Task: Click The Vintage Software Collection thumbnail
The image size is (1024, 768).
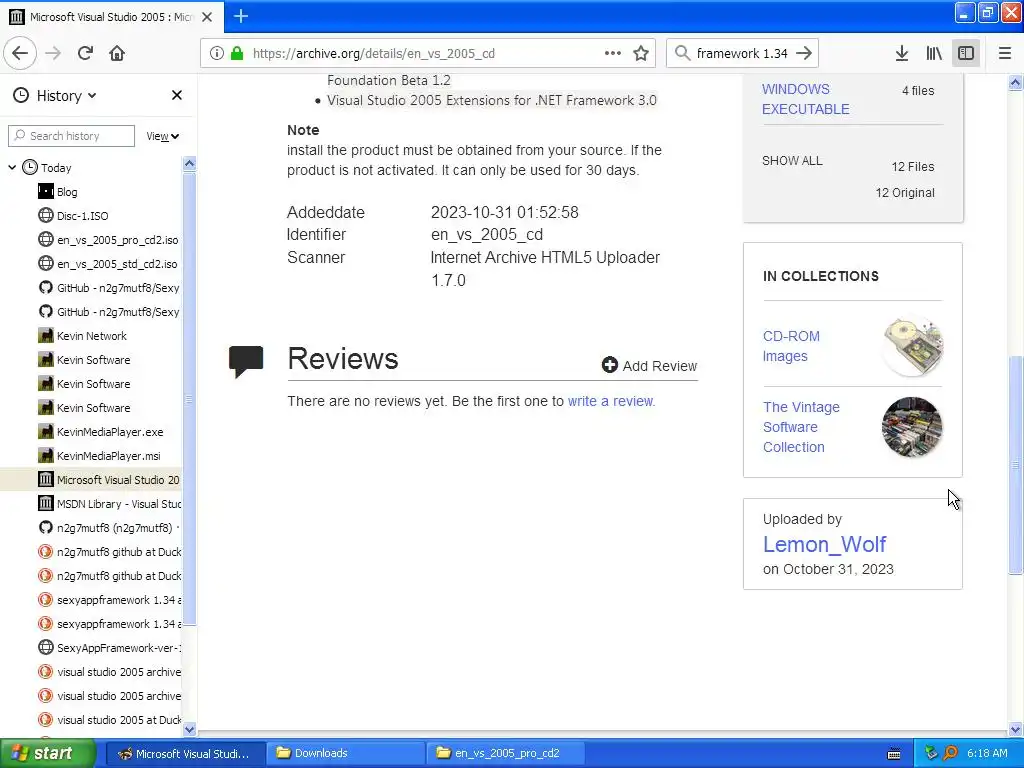Action: (912, 427)
